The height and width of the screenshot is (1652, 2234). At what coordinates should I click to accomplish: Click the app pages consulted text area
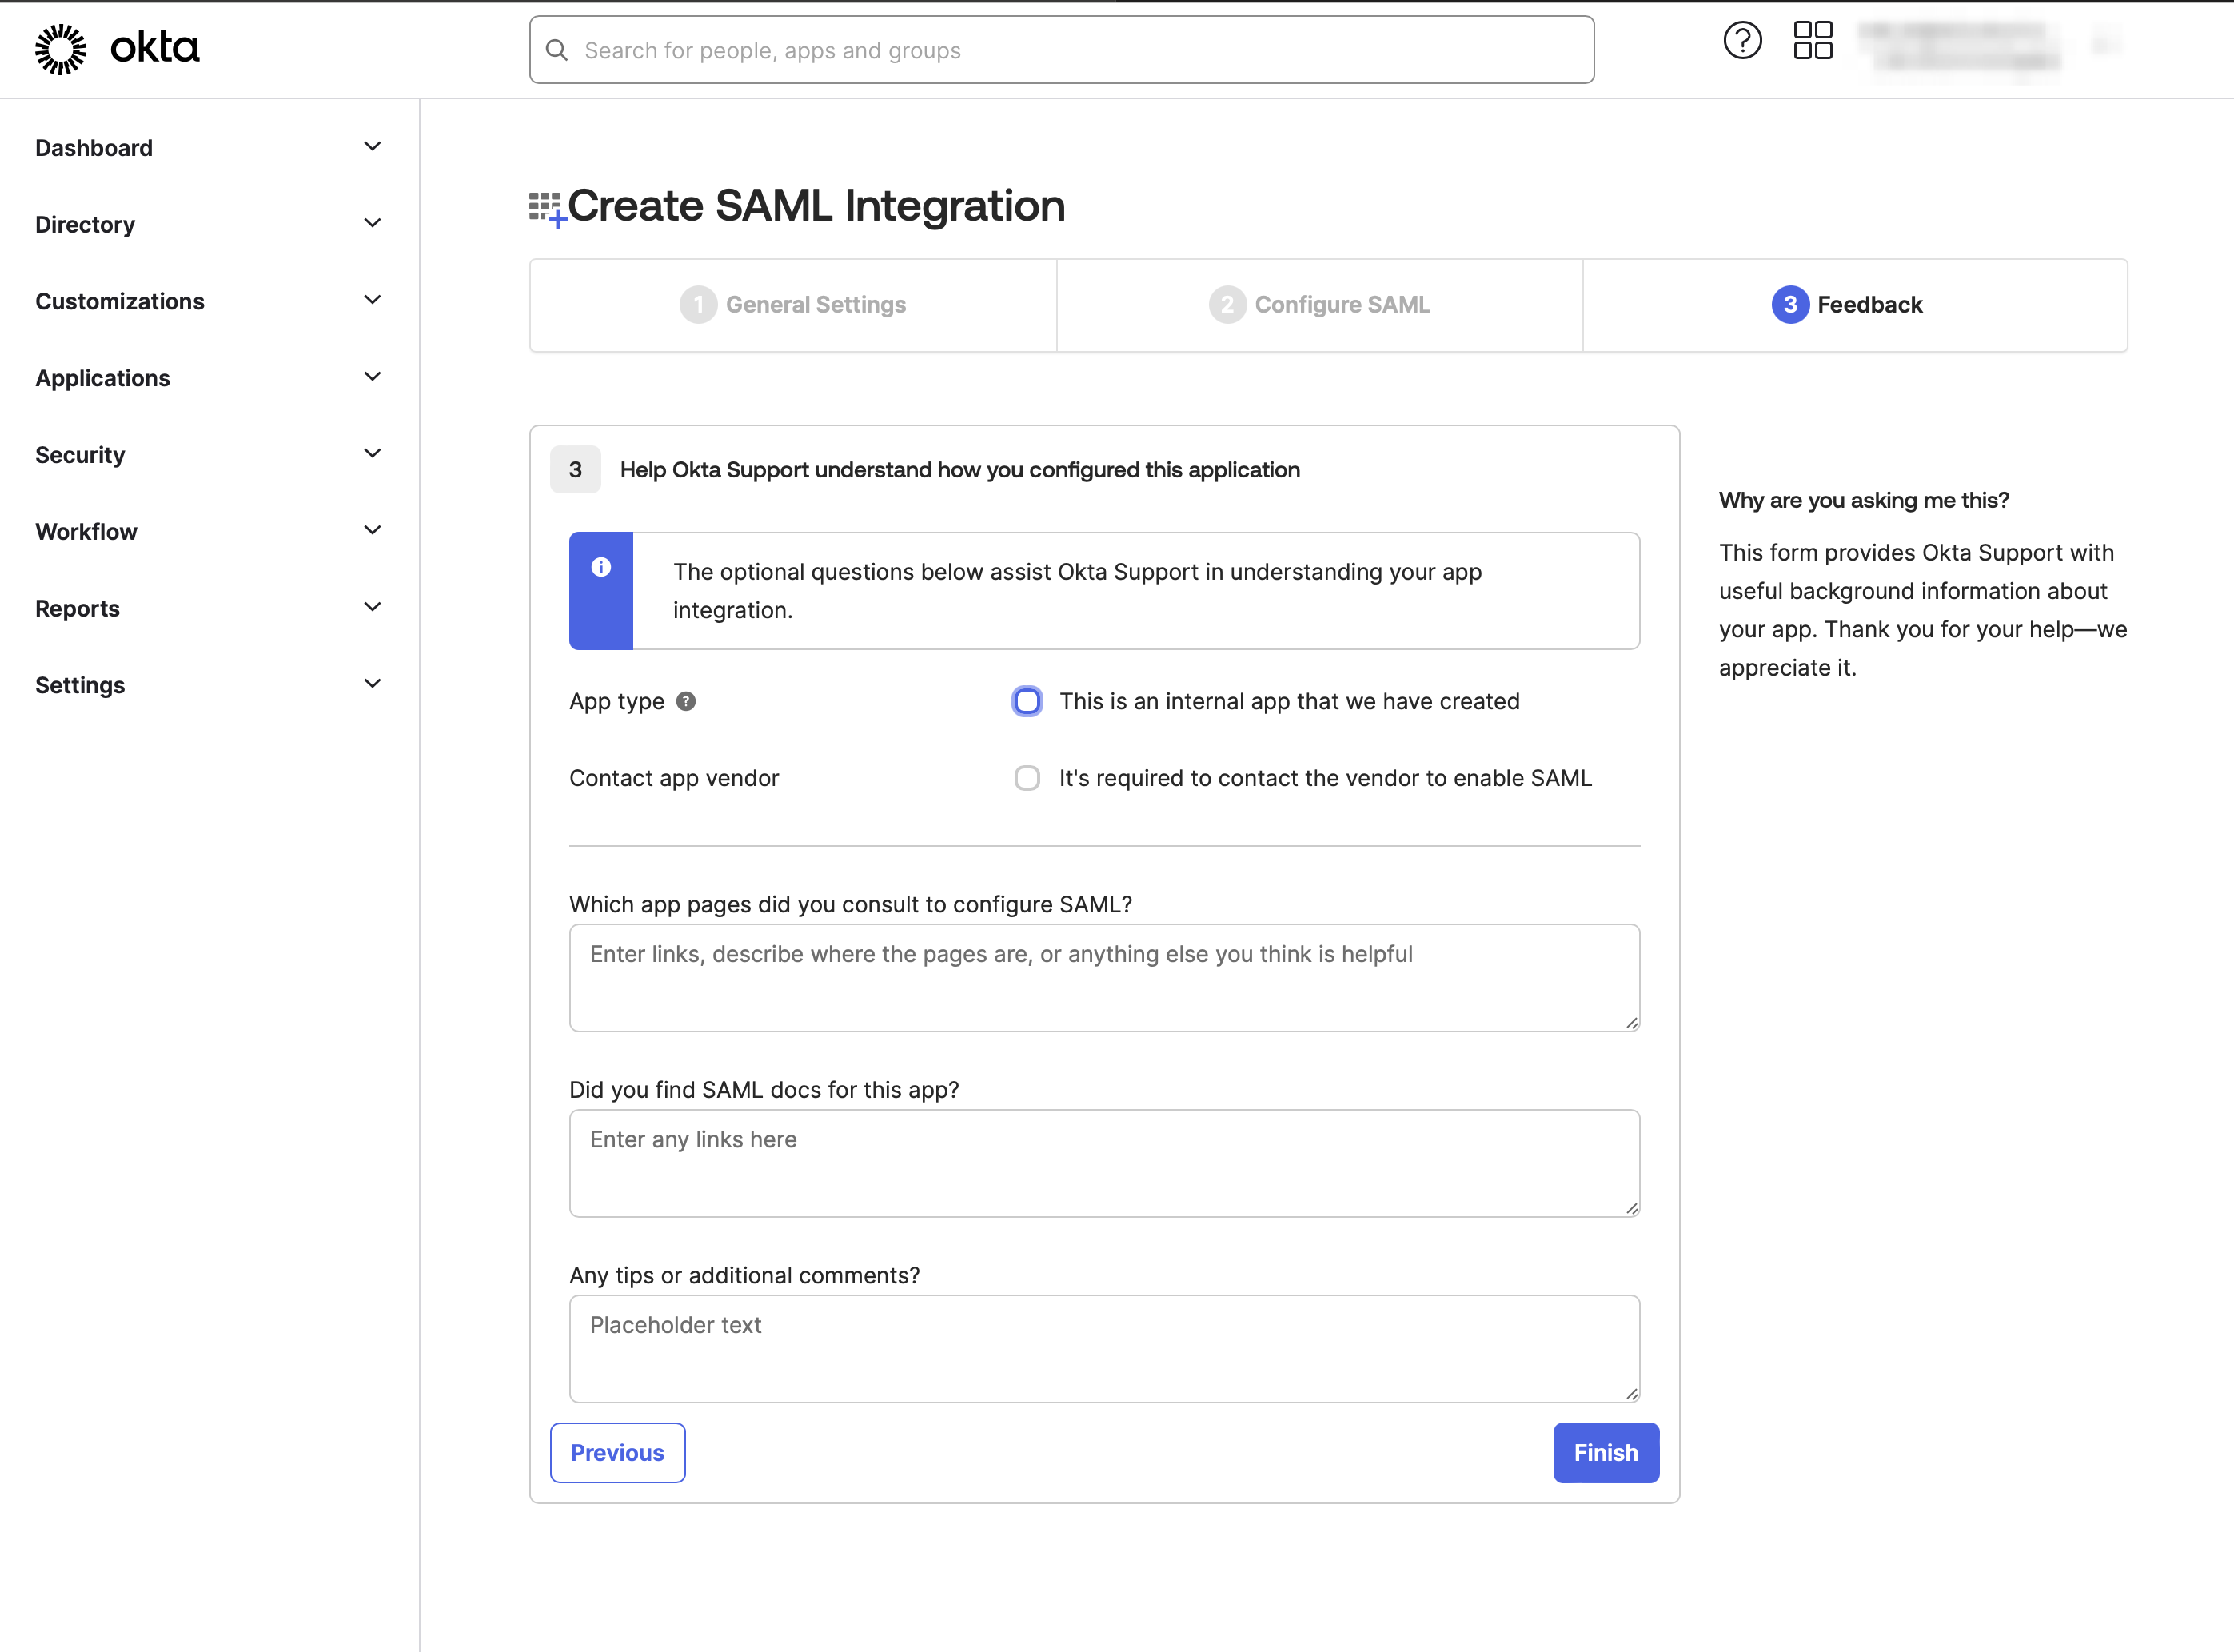(x=1105, y=978)
